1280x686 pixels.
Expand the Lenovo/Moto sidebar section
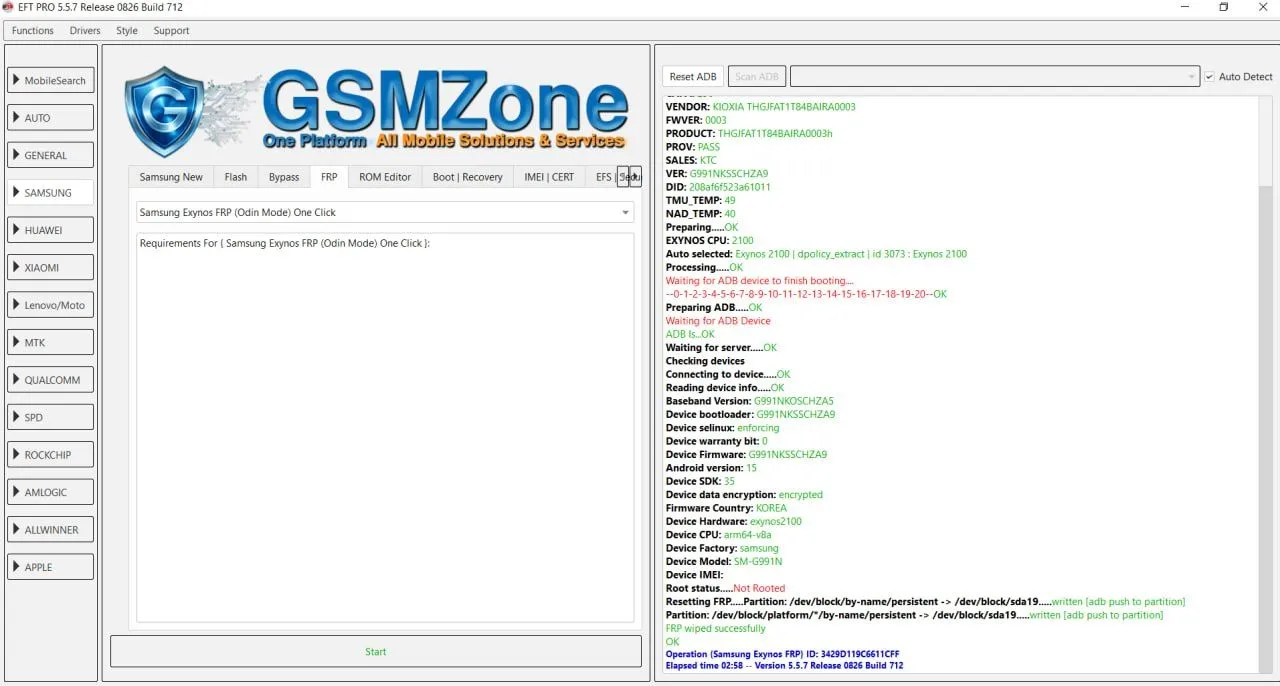tap(51, 305)
